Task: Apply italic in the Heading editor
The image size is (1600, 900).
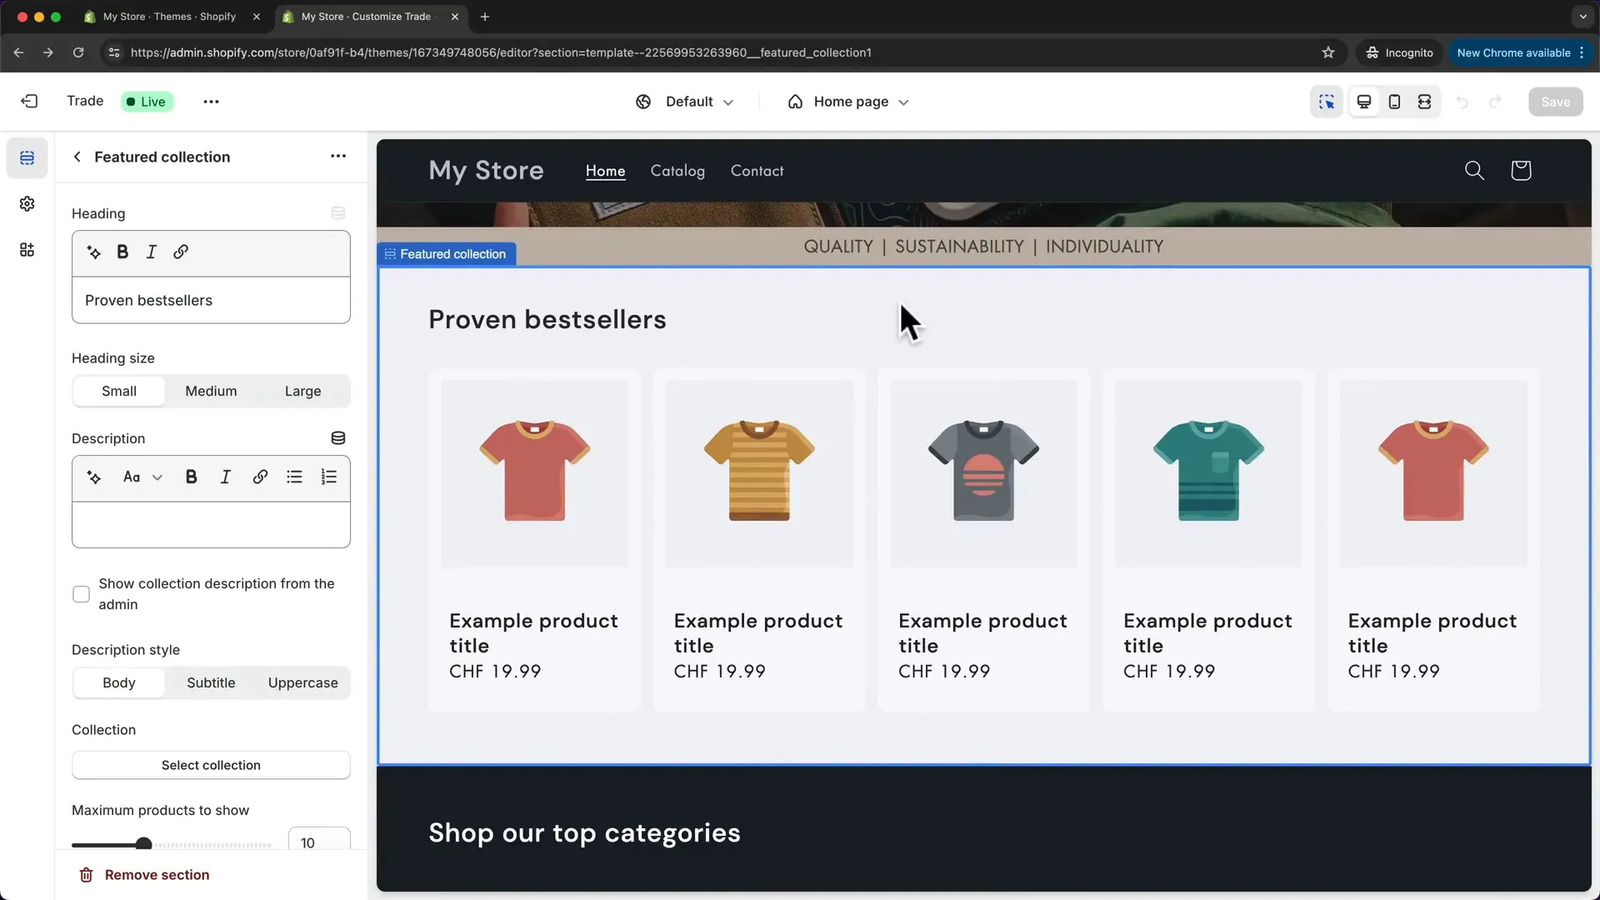Action: [151, 252]
